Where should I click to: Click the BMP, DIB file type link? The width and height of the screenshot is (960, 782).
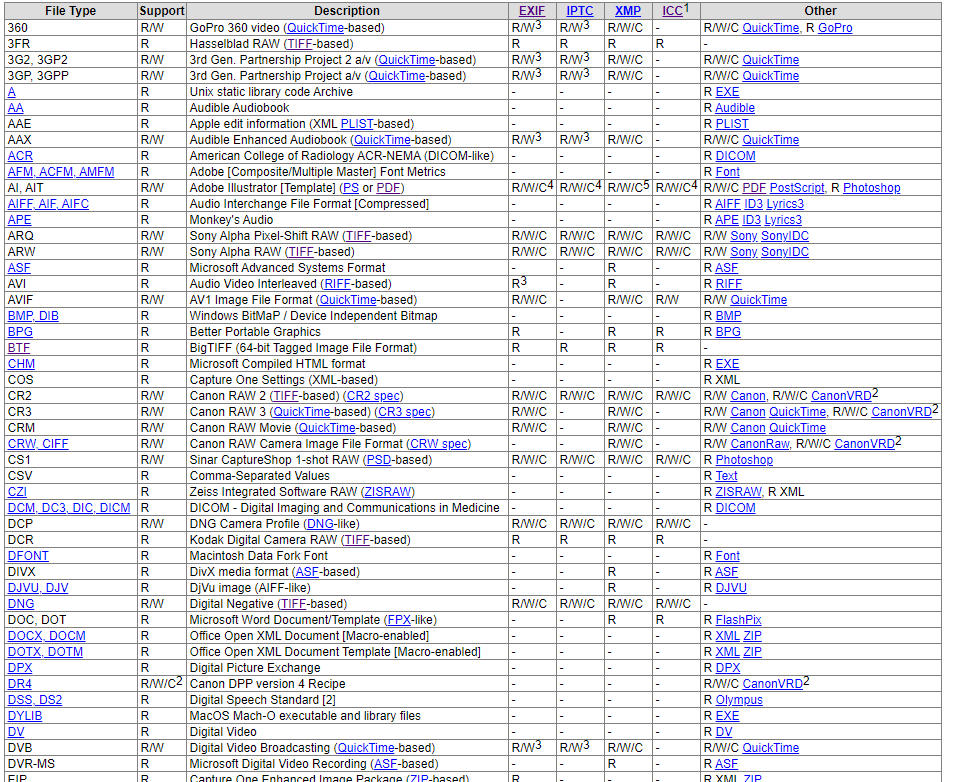(33, 316)
